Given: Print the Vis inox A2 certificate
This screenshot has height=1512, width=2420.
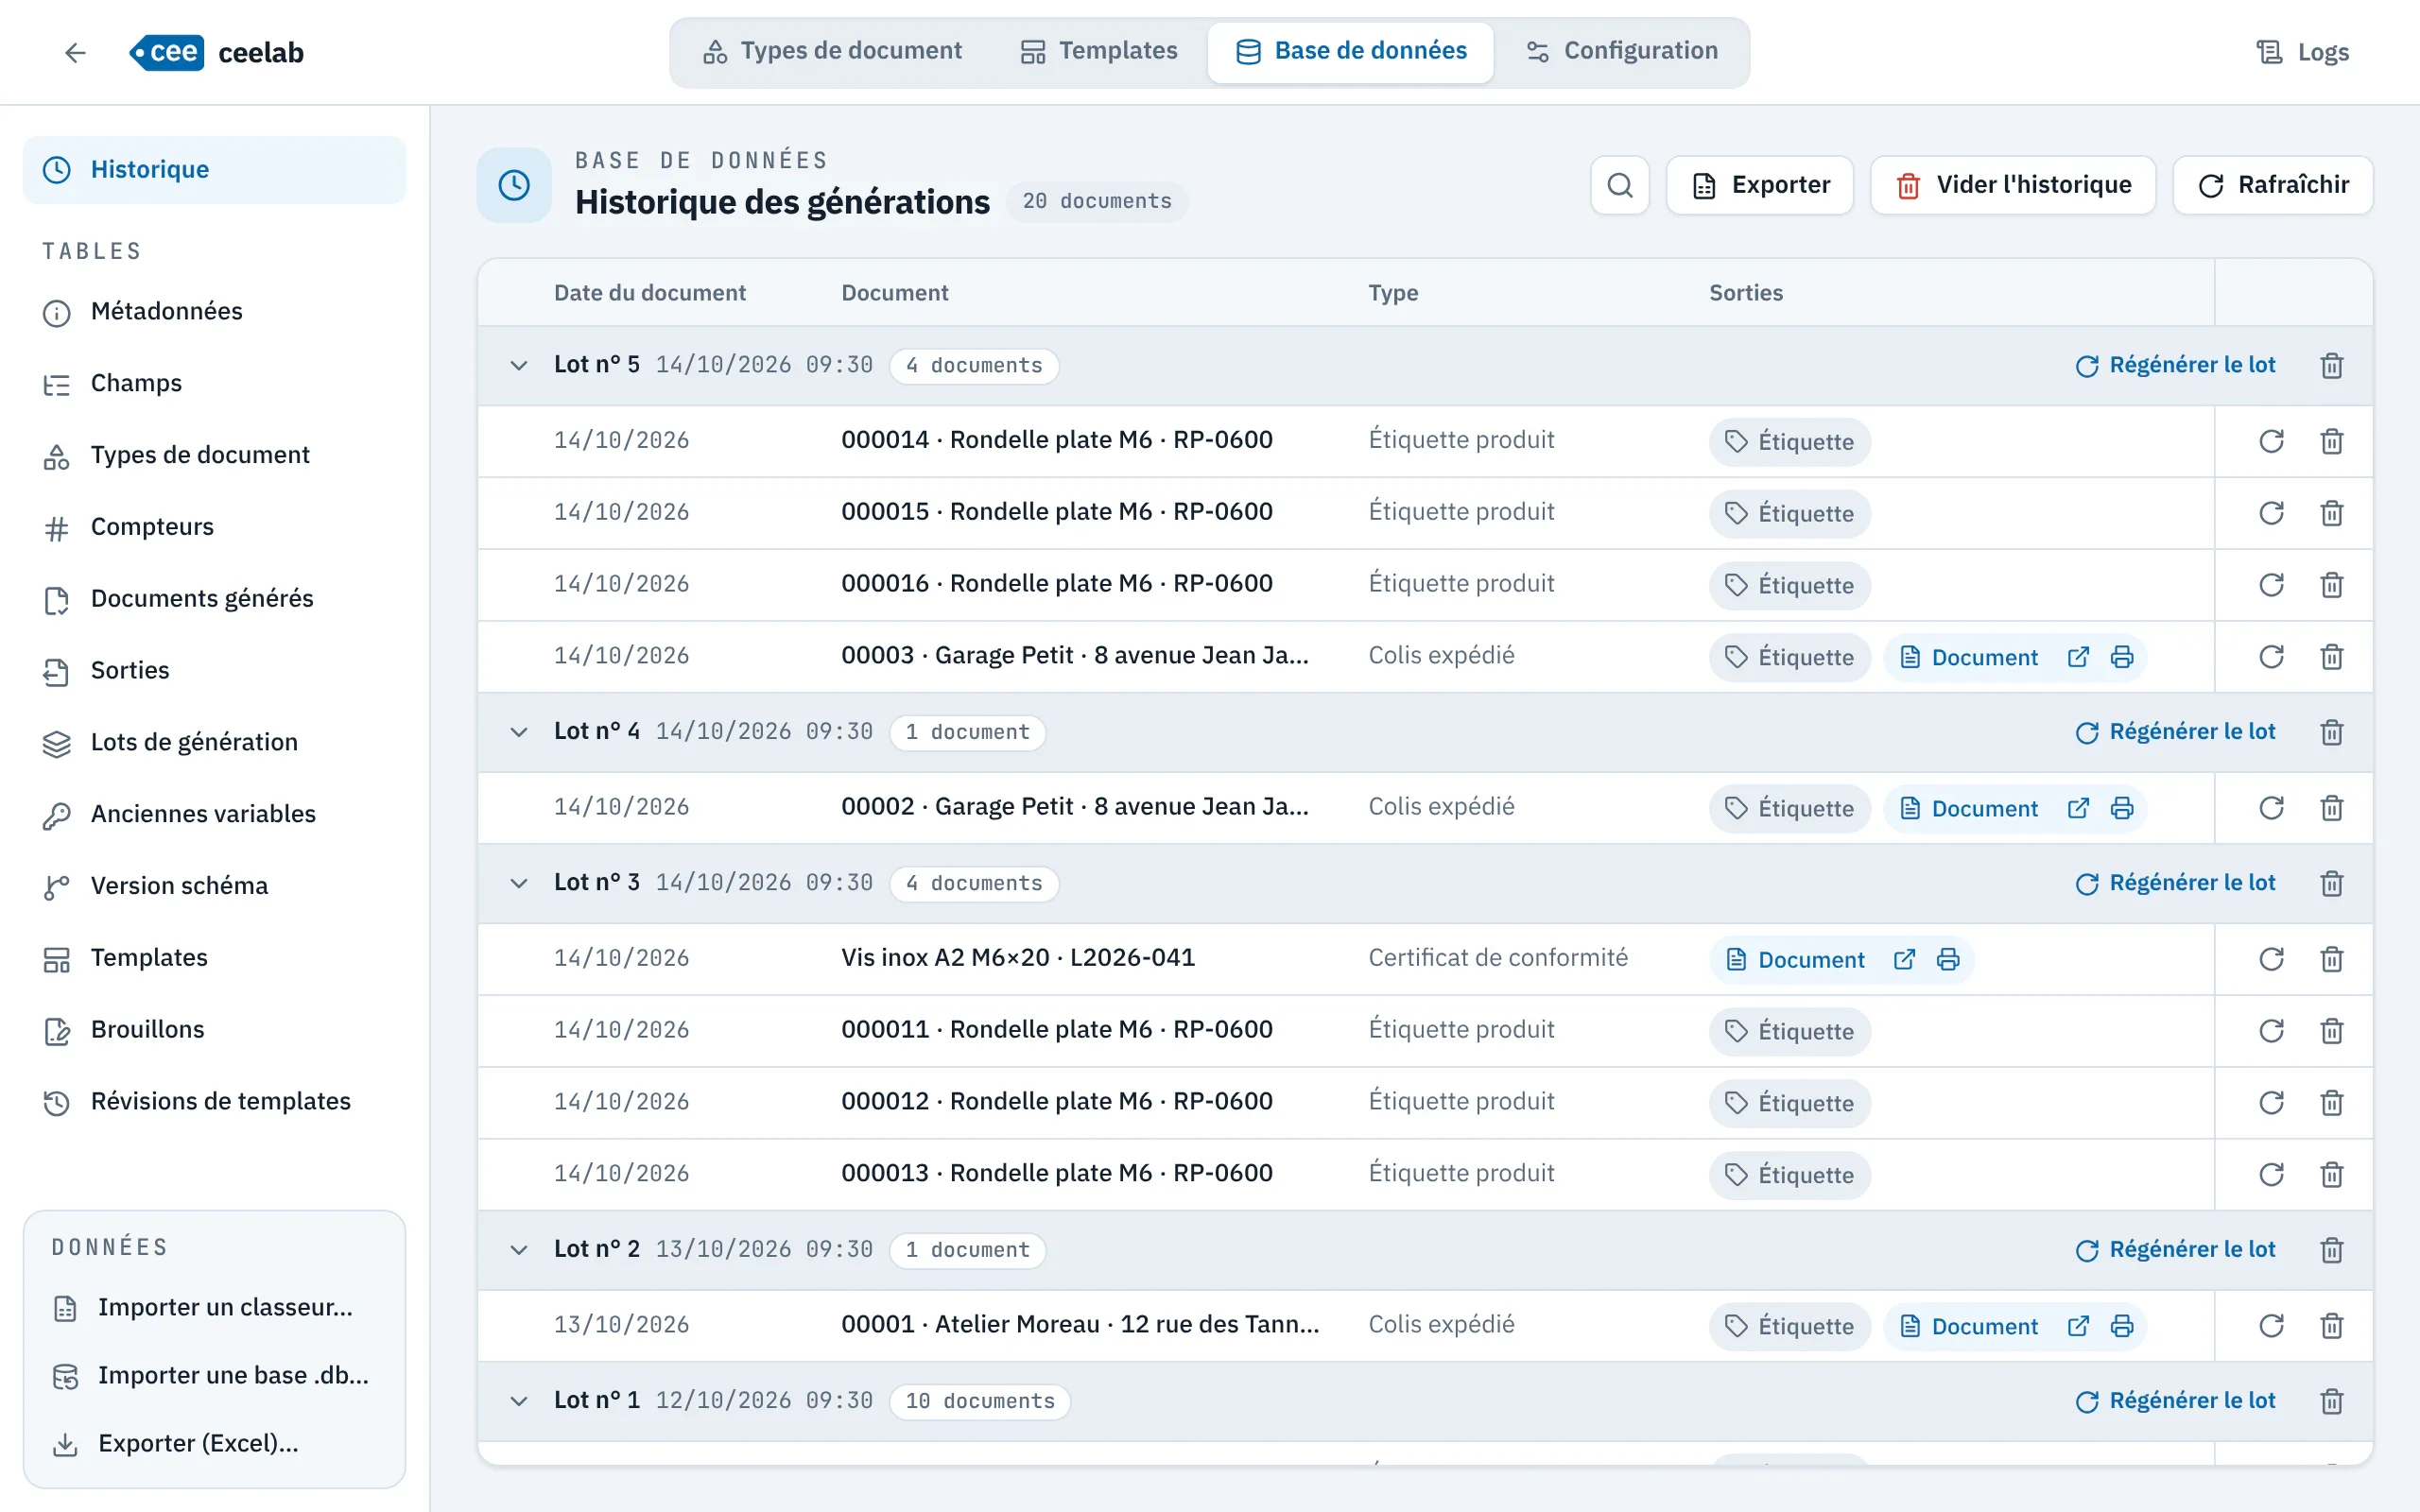Looking at the screenshot, I should [1948, 959].
